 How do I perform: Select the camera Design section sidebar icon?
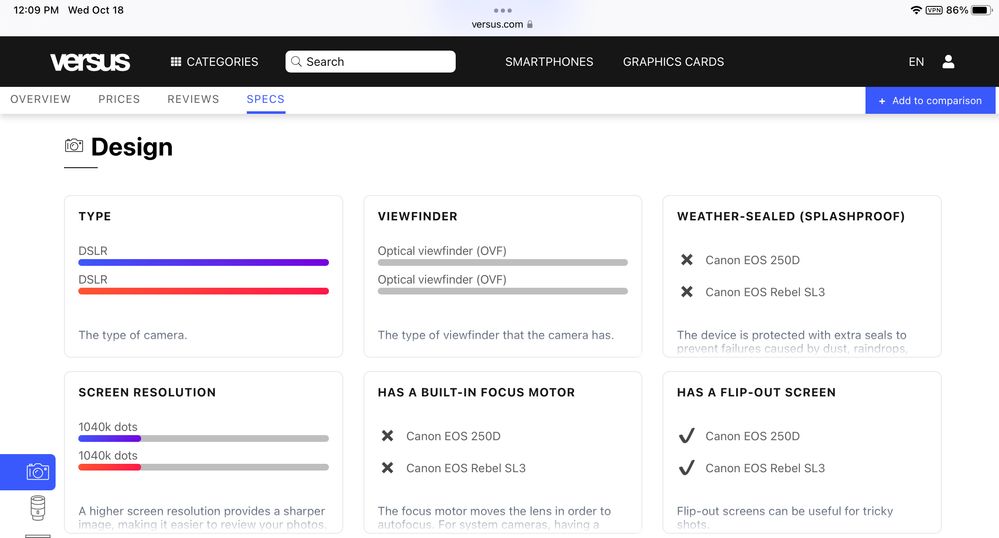click(37, 472)
